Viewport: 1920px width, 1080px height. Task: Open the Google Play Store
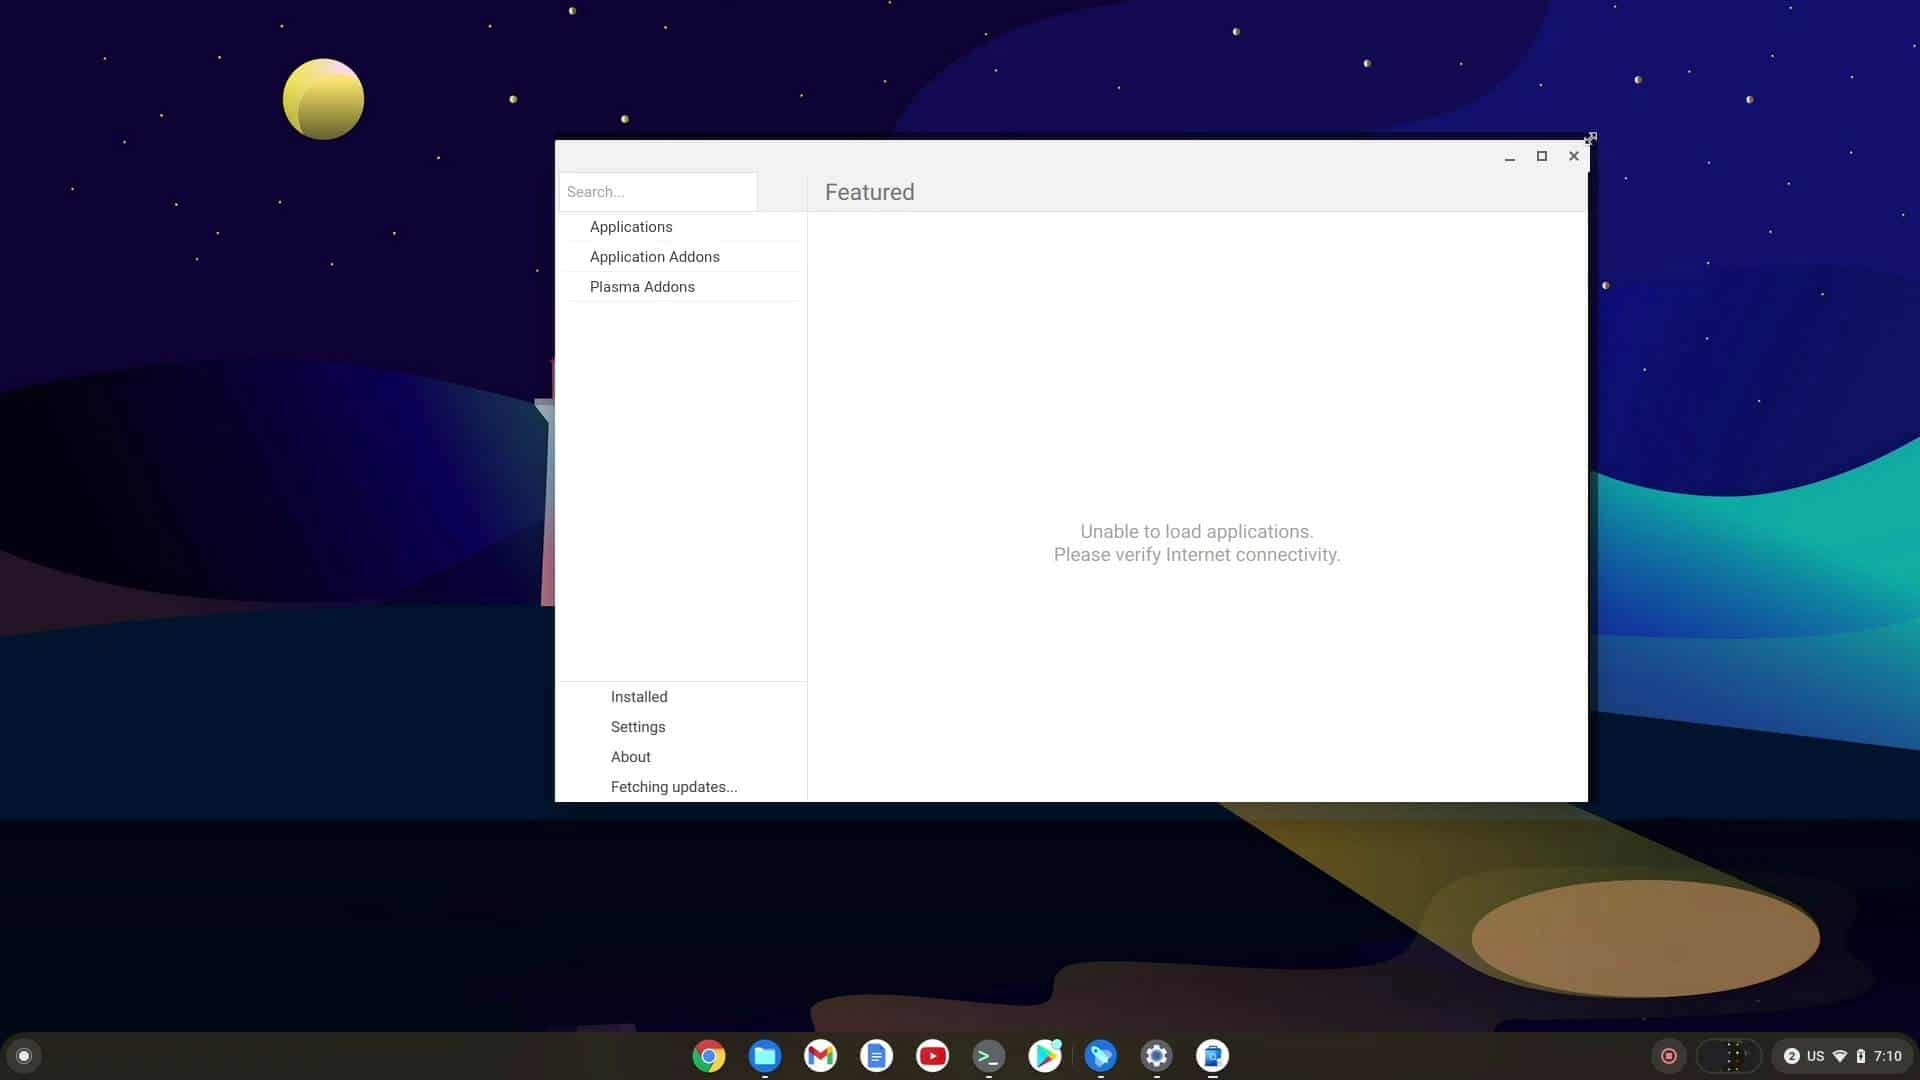pos(1044,1055)
